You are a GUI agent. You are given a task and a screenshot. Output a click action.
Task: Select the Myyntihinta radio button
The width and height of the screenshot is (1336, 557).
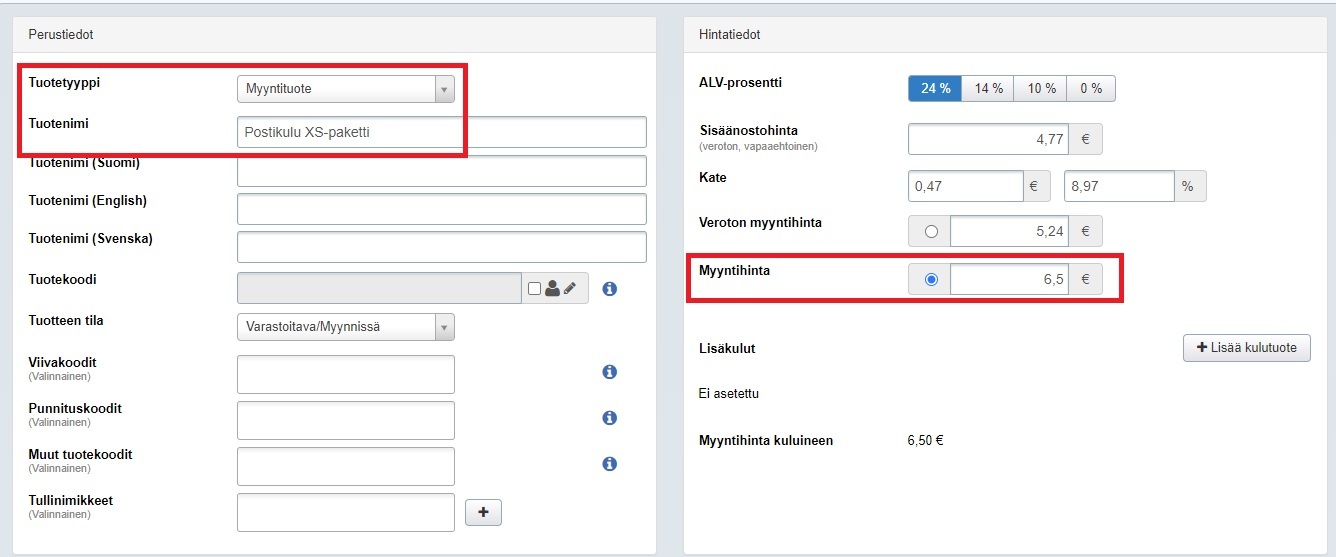(x=932, y=280)
